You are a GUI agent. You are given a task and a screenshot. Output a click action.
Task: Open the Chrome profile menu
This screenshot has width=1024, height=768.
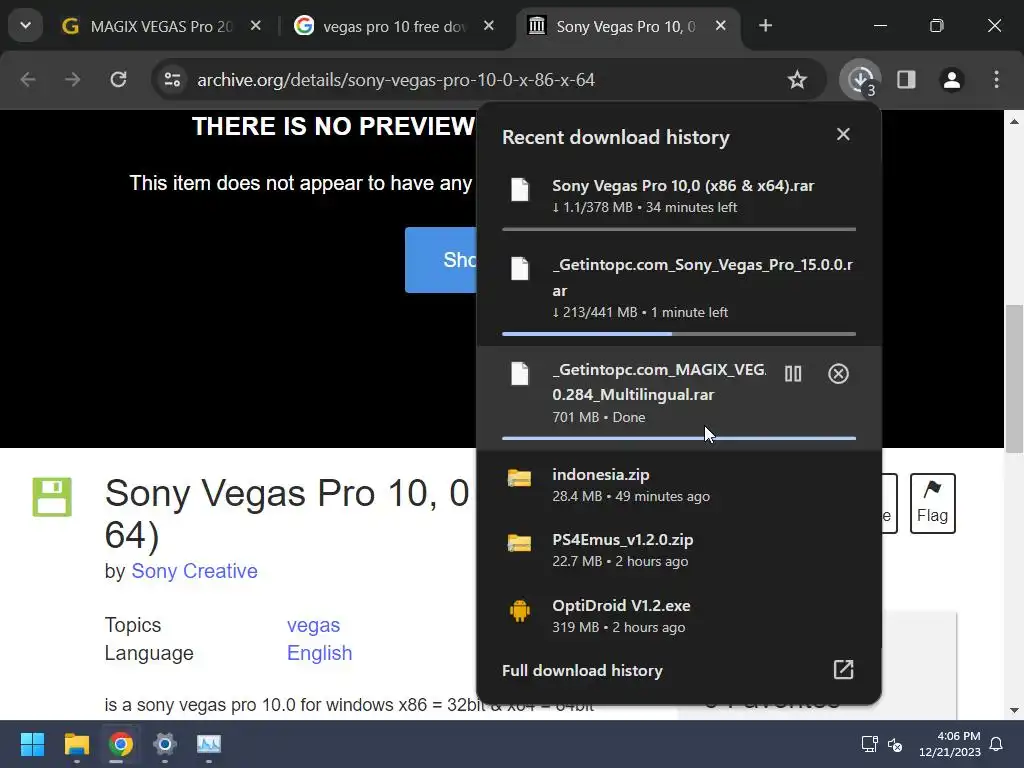tap(952, 80)
